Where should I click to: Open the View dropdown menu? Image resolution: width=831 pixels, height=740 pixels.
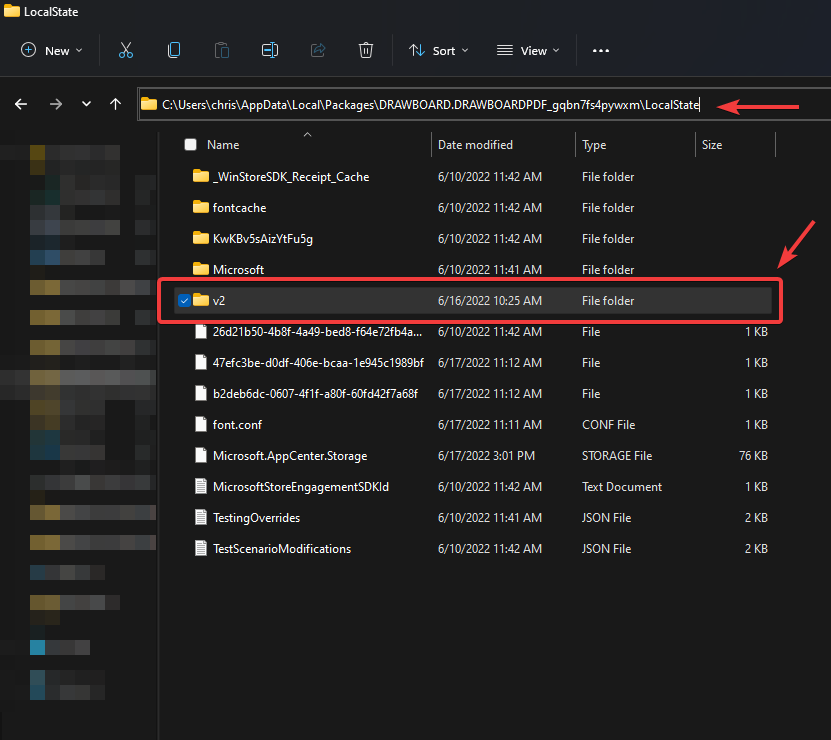click(528, 50)
